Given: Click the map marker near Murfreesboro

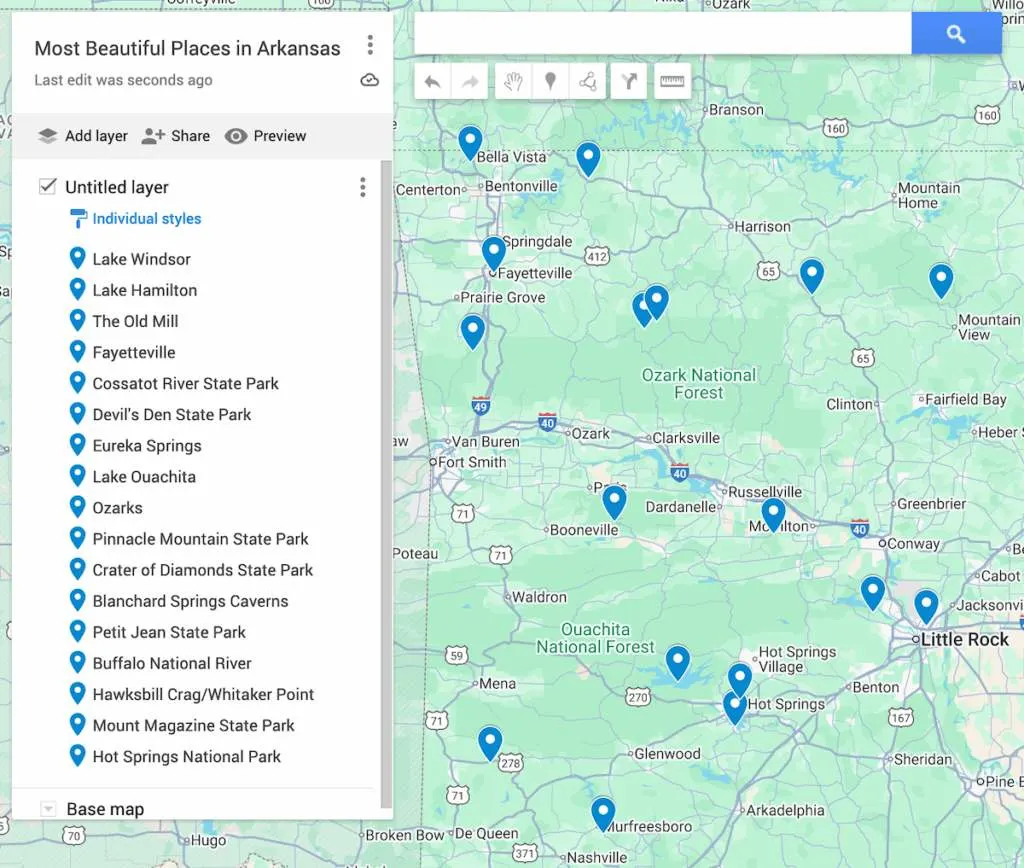Looking at the screenshot, I should point(603,814).
